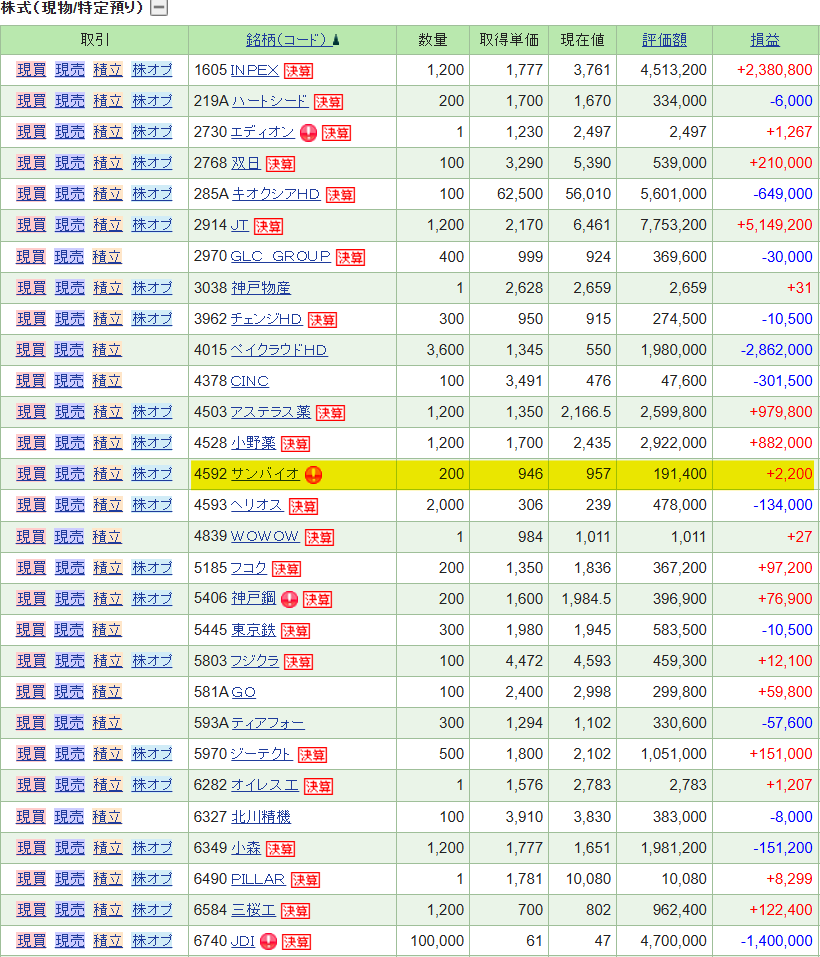Viewport: 820px width, 957px height.
Task: Open the CINC stock link
Action: (250, 381)
